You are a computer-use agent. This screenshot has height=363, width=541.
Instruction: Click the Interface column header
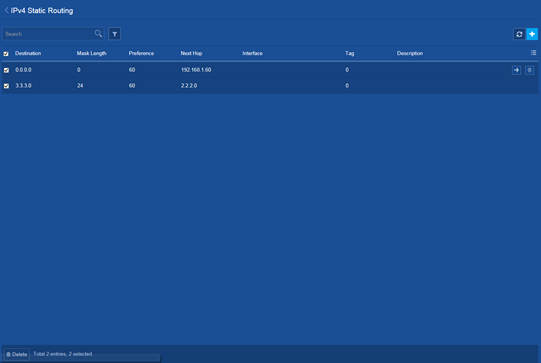click(x=253, y=53)
